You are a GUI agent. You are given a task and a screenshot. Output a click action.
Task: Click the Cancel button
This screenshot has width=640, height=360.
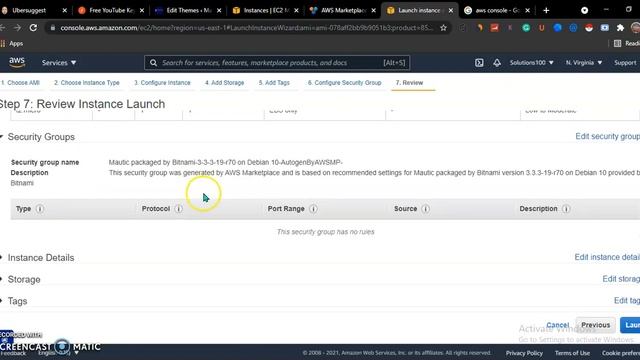coord(558,325)
